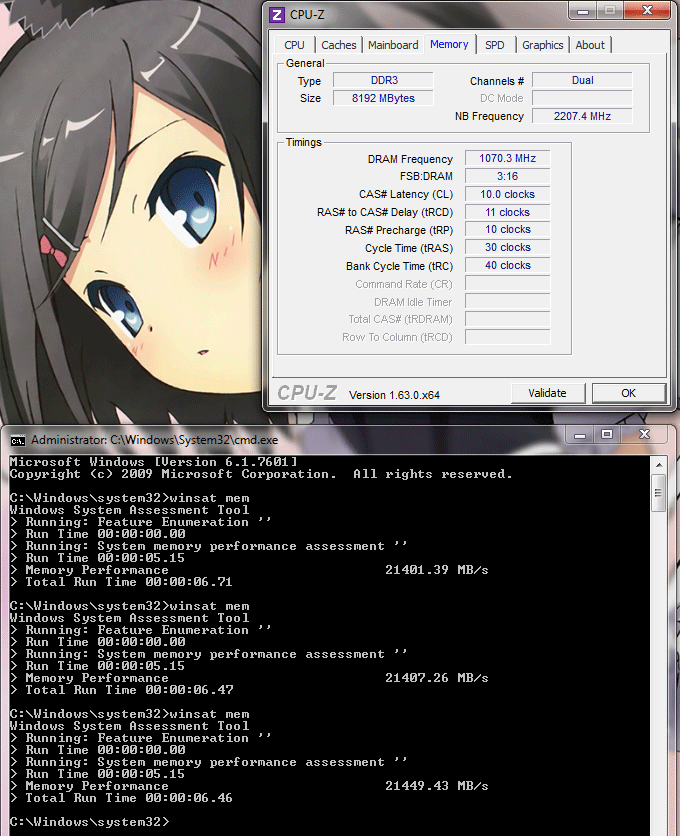Click the Channels # field showing Dual
The height and width of the screenshot is (836, 680).
point(582,81)
